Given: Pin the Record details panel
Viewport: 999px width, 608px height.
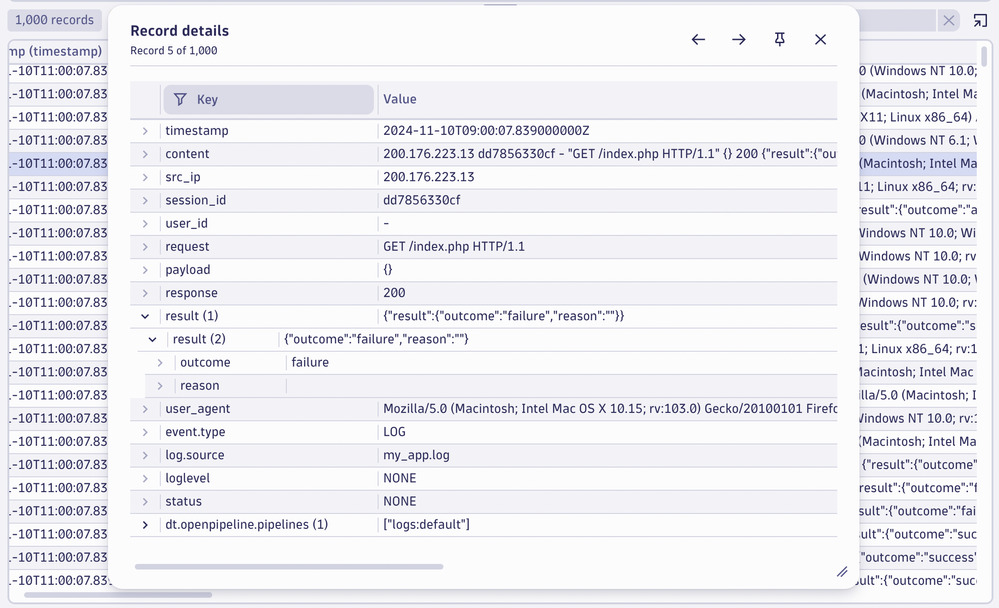Looking at the screenshot, I should (780, 40).
